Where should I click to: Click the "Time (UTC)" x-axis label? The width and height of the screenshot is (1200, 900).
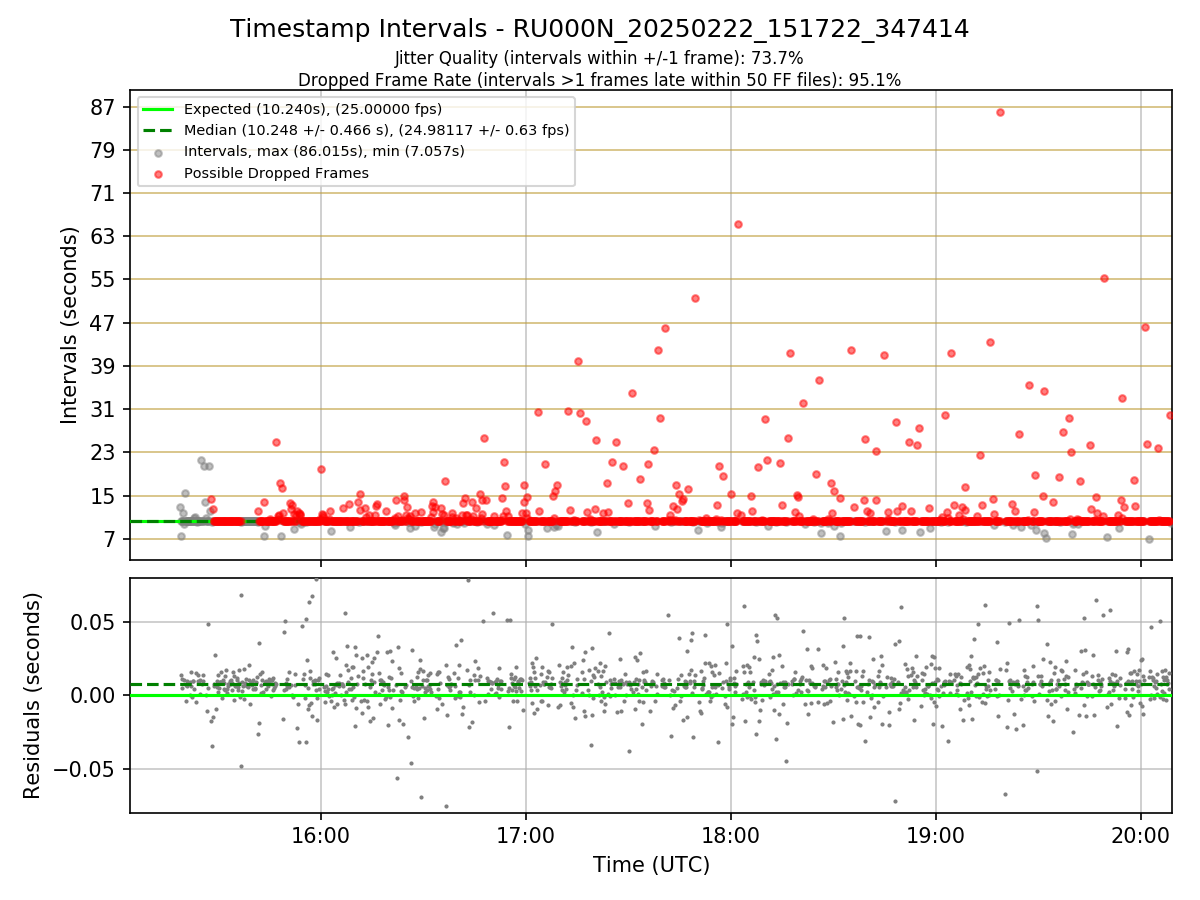(651, 865)
